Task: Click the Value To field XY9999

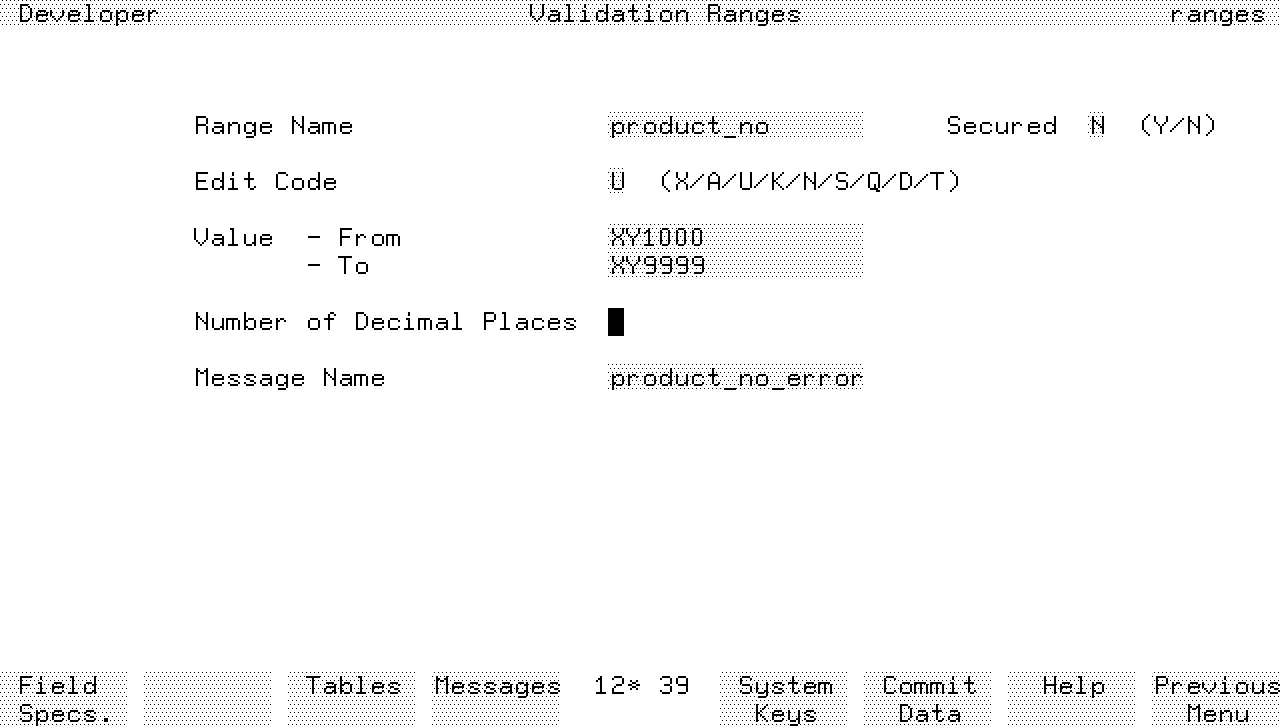Action: pos(735,266)
